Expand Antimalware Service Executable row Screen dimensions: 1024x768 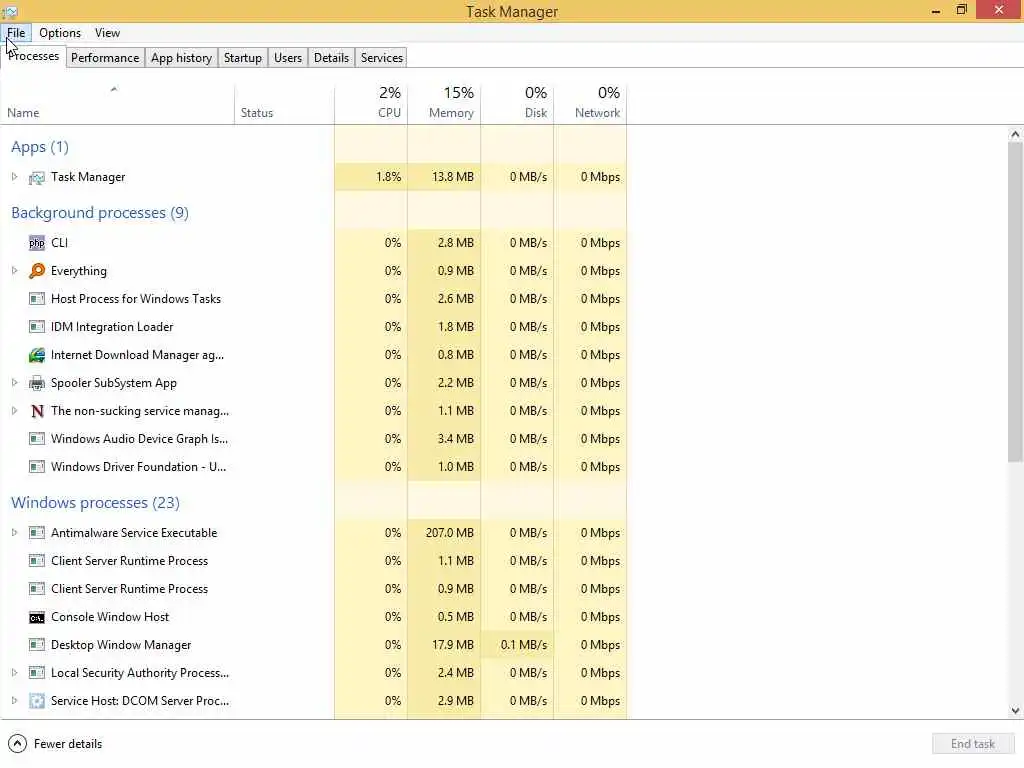14,533
